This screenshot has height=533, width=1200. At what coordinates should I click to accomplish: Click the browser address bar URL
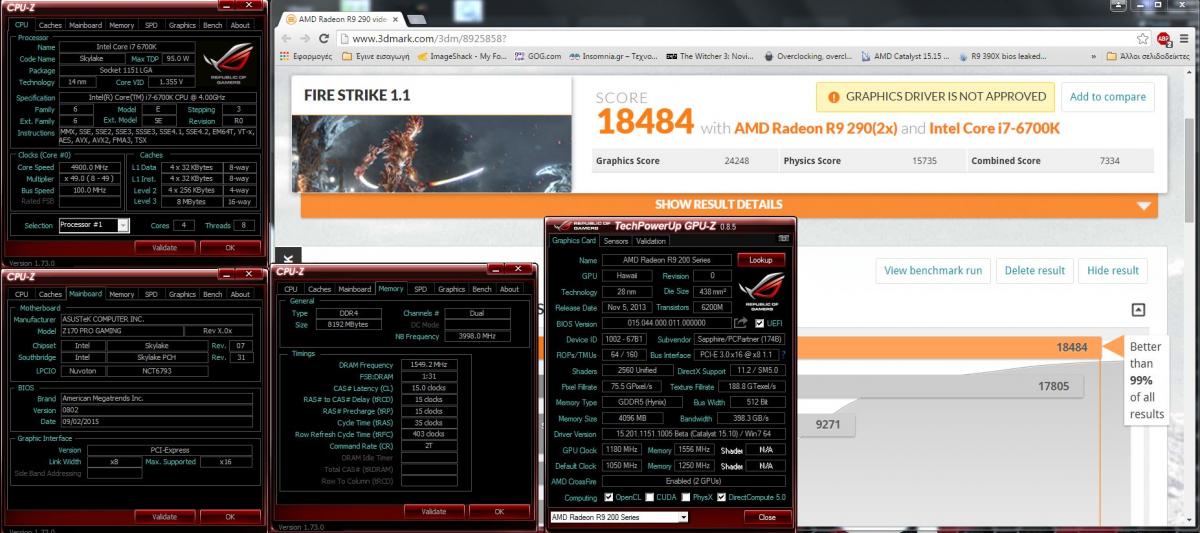(429, 38)
